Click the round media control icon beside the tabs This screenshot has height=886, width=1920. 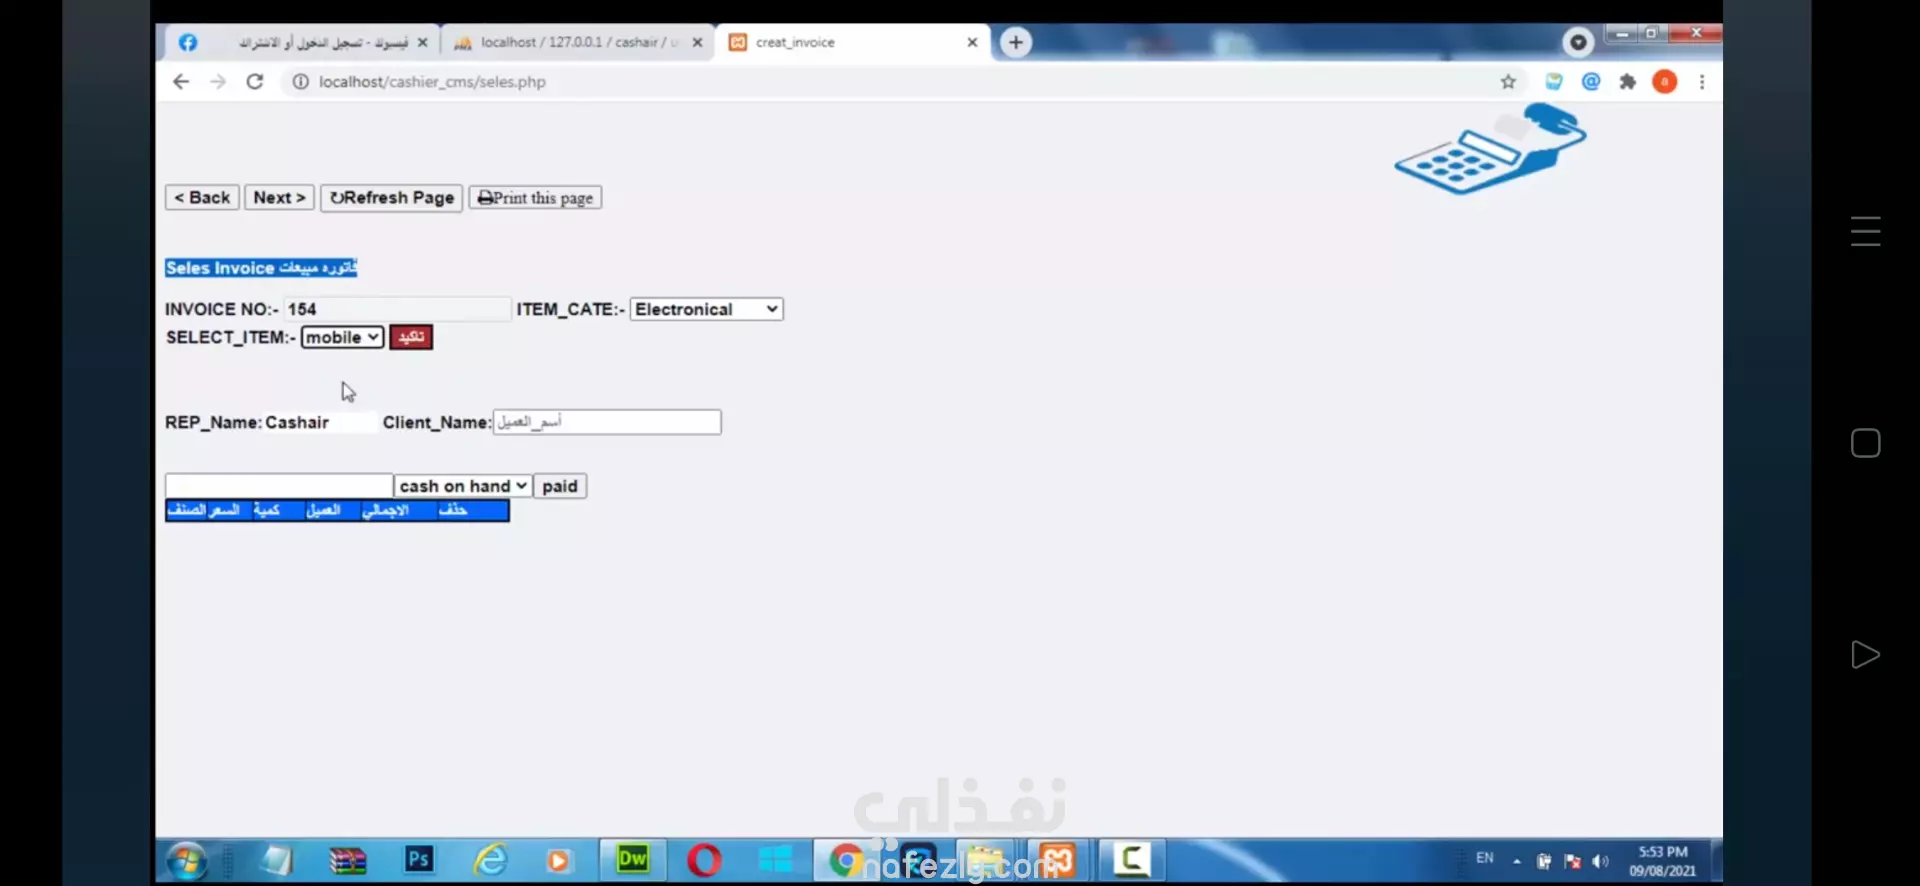(x=1578, y=42)
